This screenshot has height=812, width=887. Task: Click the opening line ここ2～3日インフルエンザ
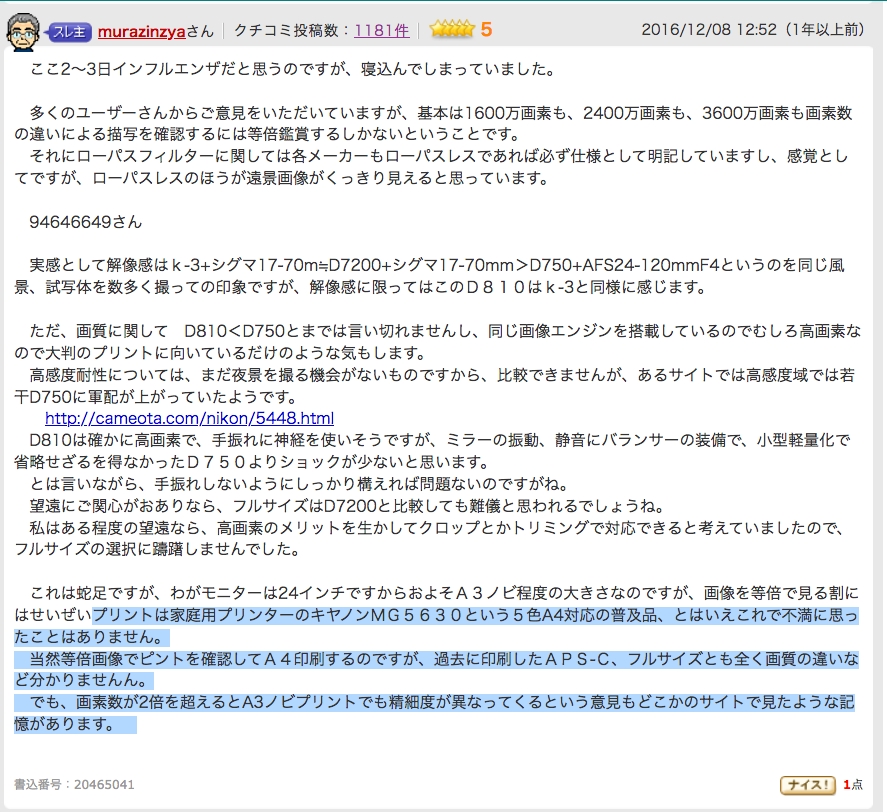click(293, 69)
